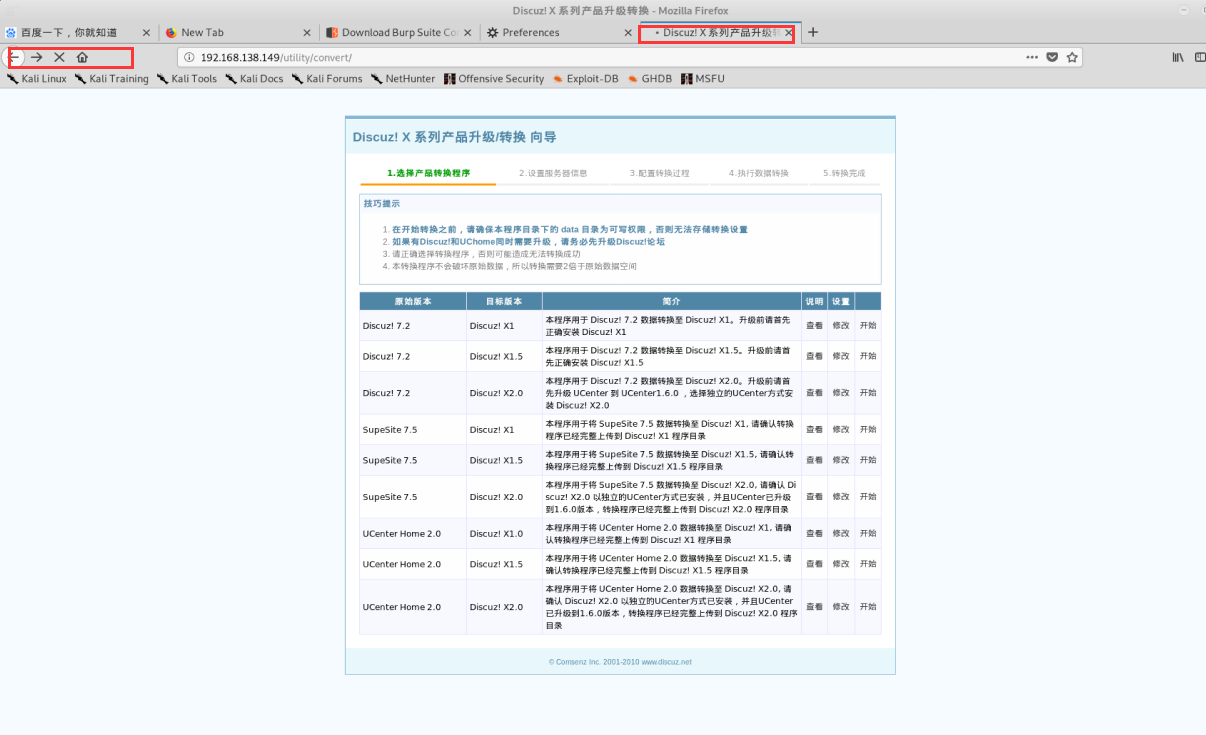Click 修改 for UCenter Home 2.0 to X1.5

[x=841, y=564]
